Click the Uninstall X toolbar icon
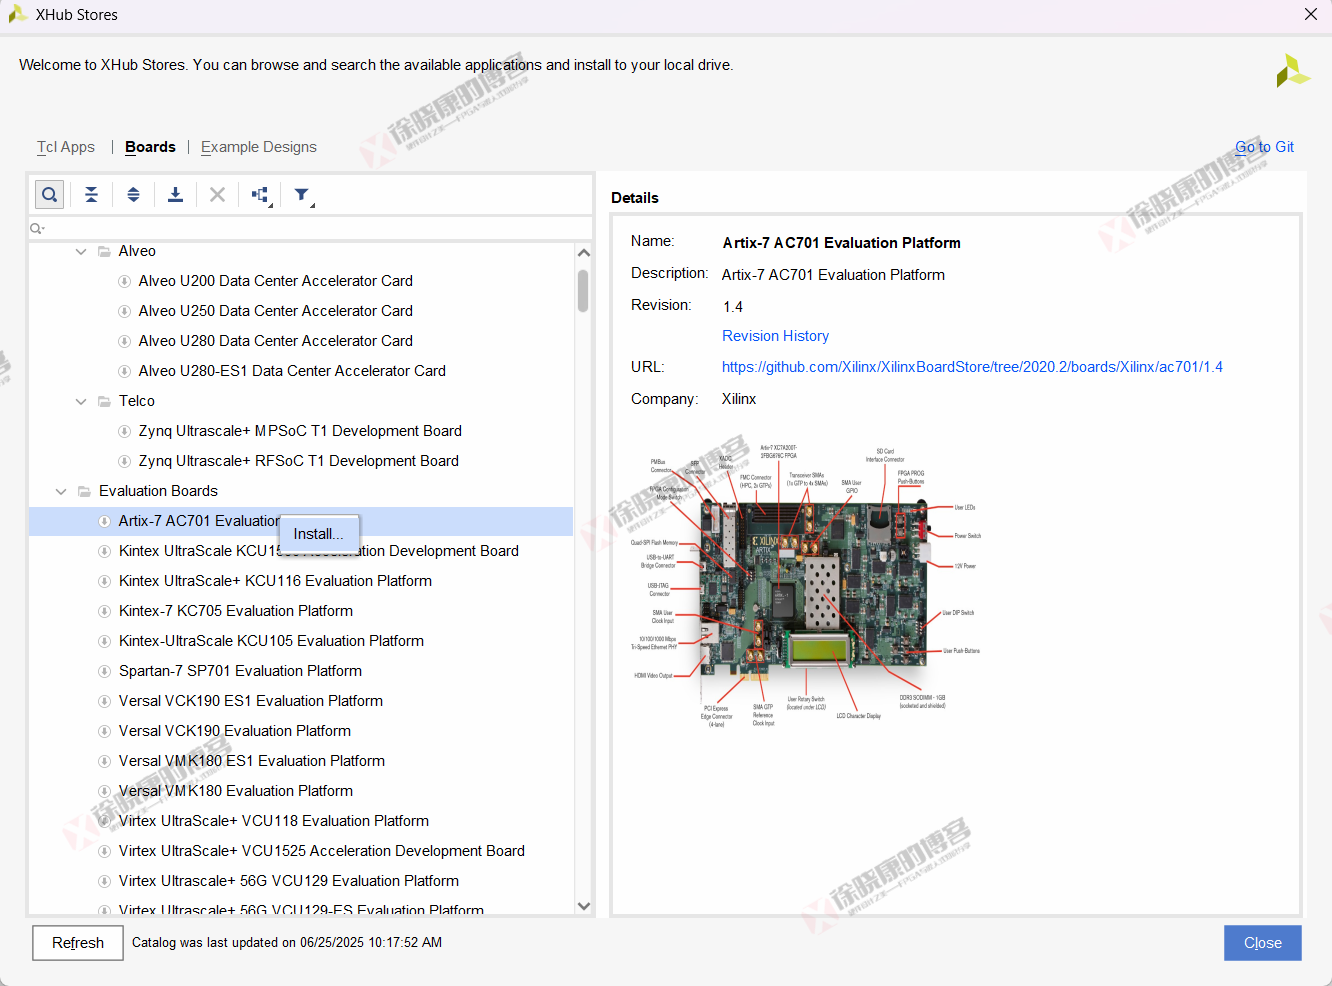The image size is (1332, 986). point(217,194)
